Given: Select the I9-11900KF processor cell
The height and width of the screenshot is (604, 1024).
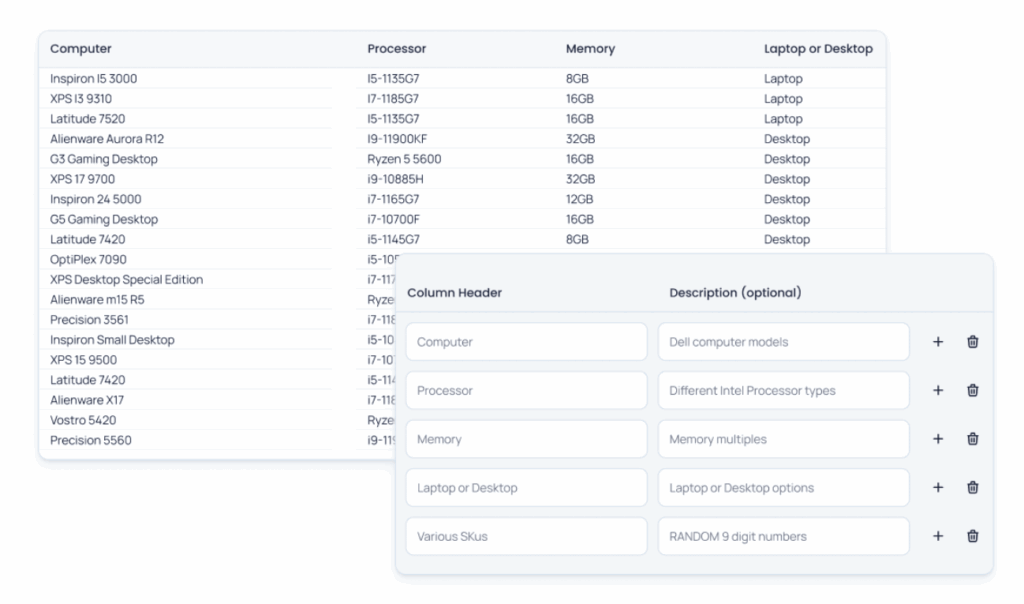Looking at the screenshot, I should [397, 139].
